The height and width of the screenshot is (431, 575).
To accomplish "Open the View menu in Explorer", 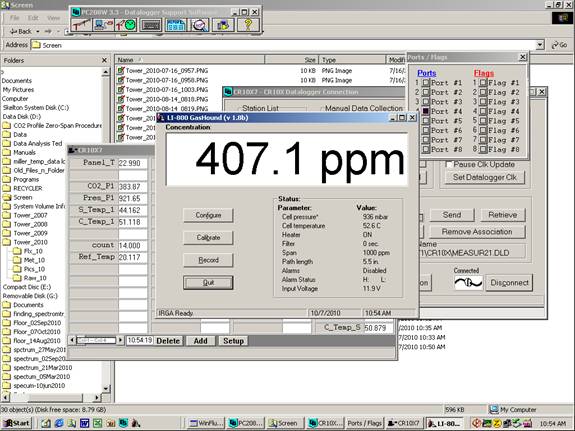I will coord(53,18).
